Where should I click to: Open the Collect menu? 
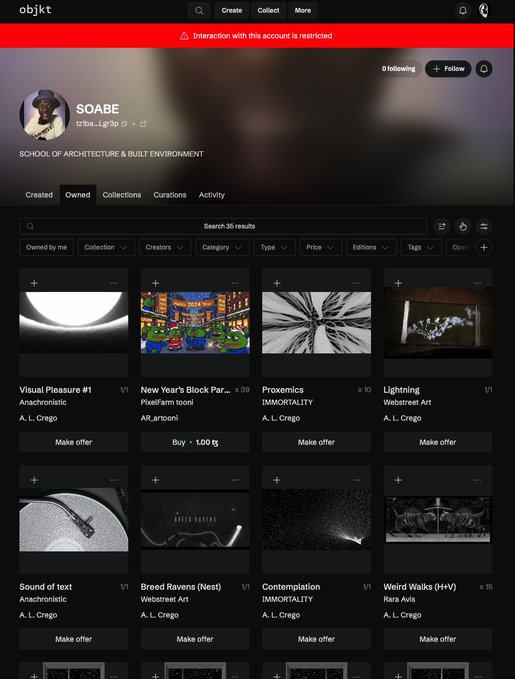click(x=269, y=10)
